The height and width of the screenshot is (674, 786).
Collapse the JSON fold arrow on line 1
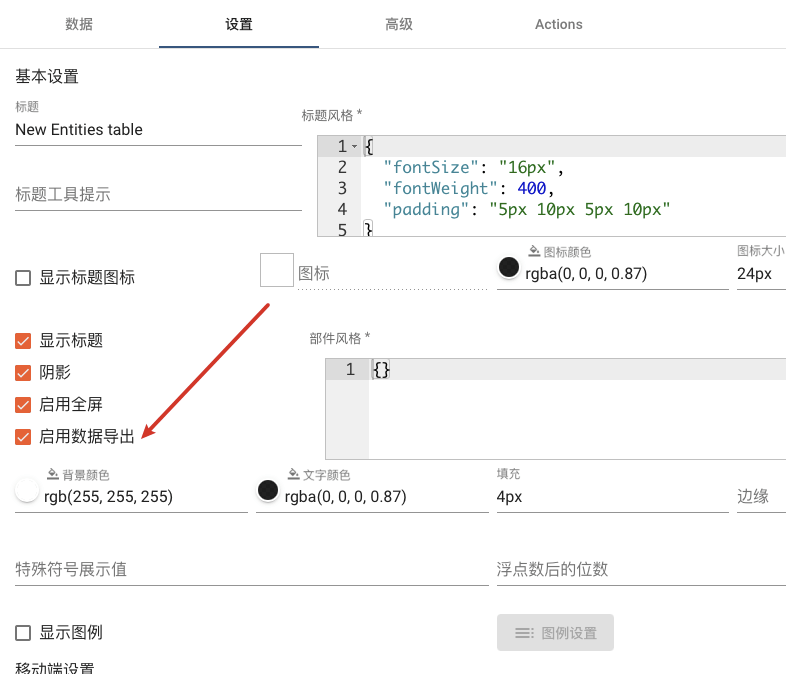(x=354, y=146)
